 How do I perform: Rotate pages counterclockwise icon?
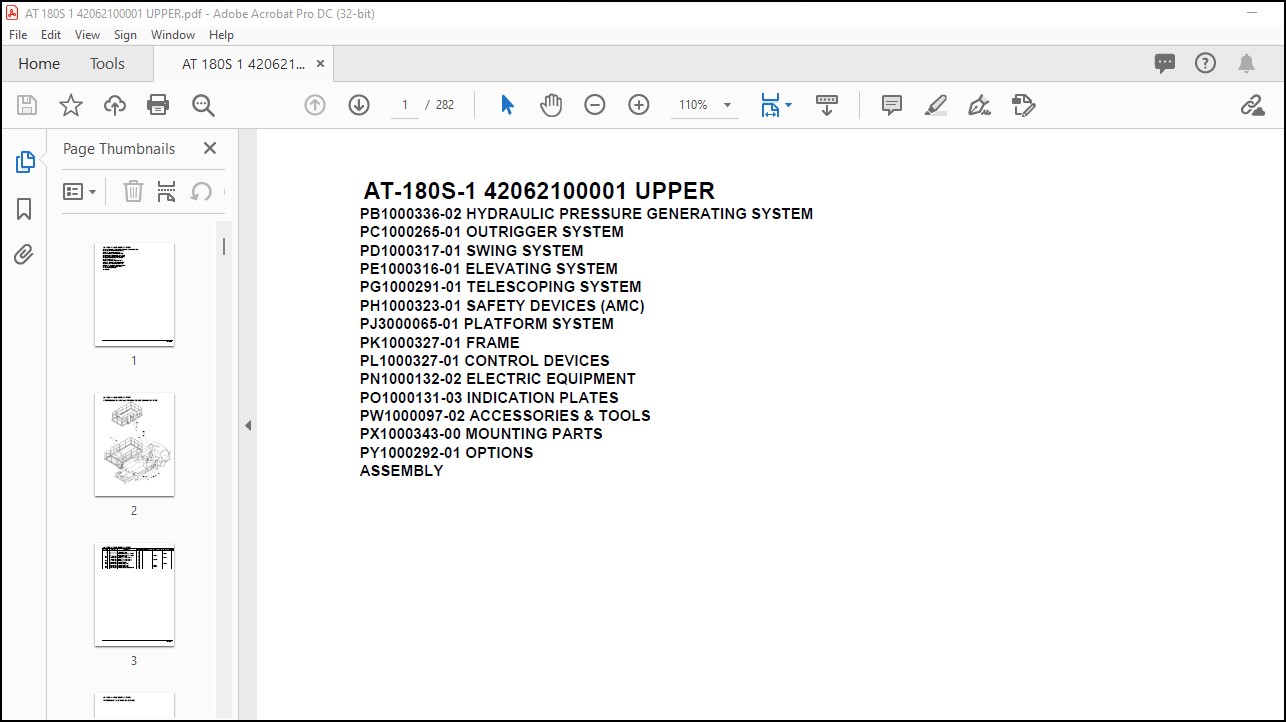(x=201, y=191)
